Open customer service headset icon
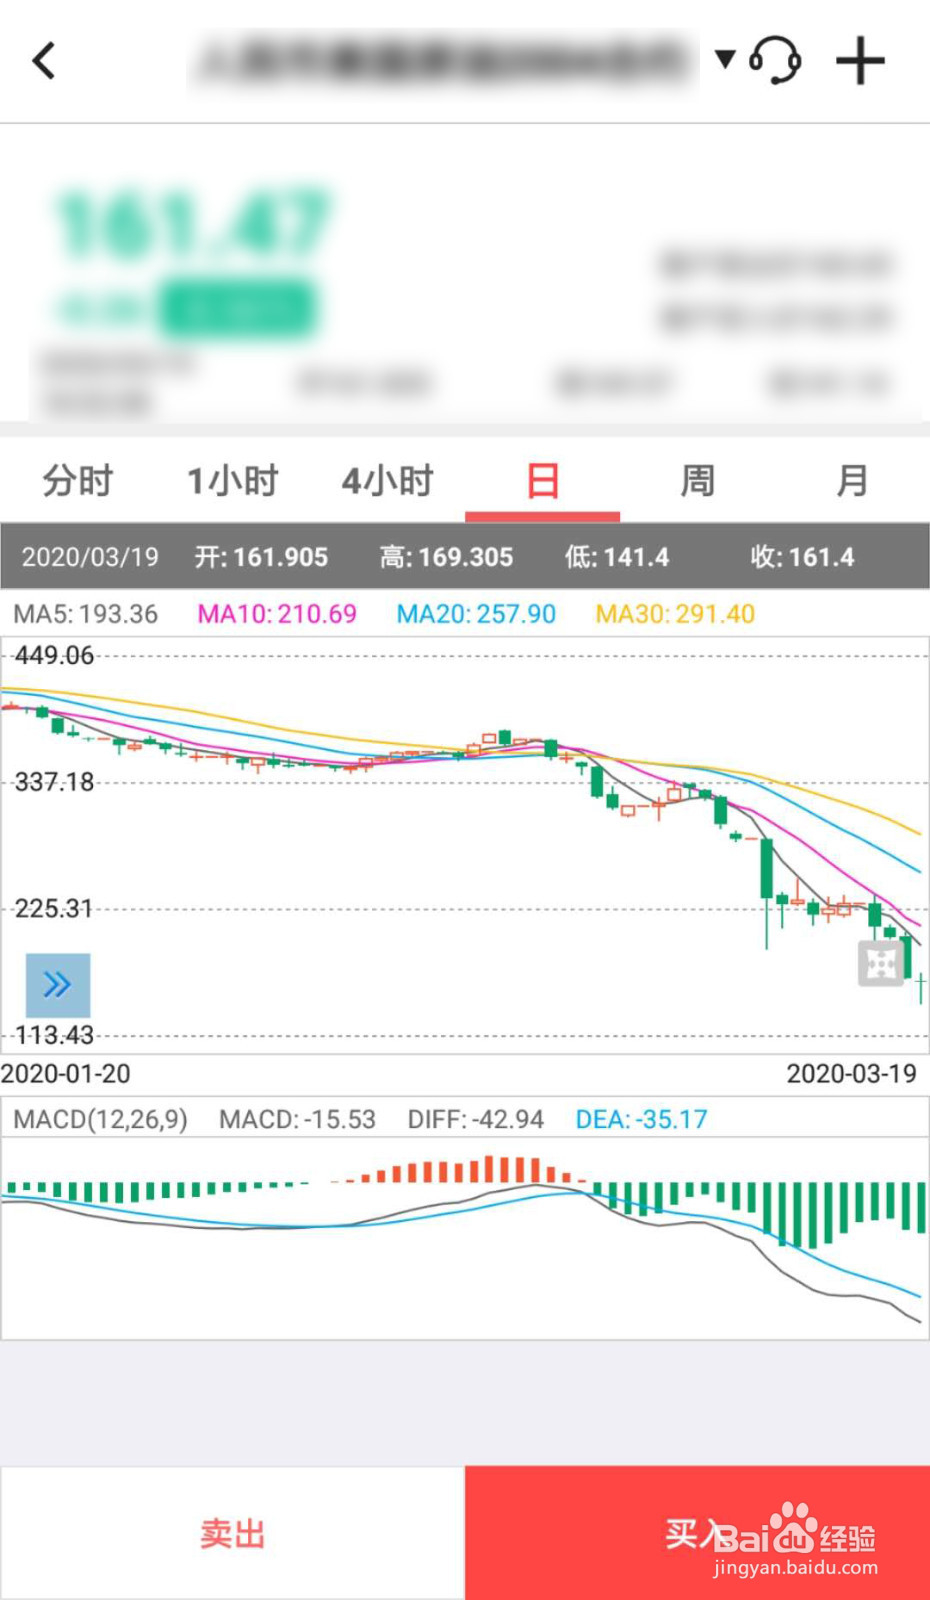The height and width of the screenshot is (1600, 930). point(775,61)
